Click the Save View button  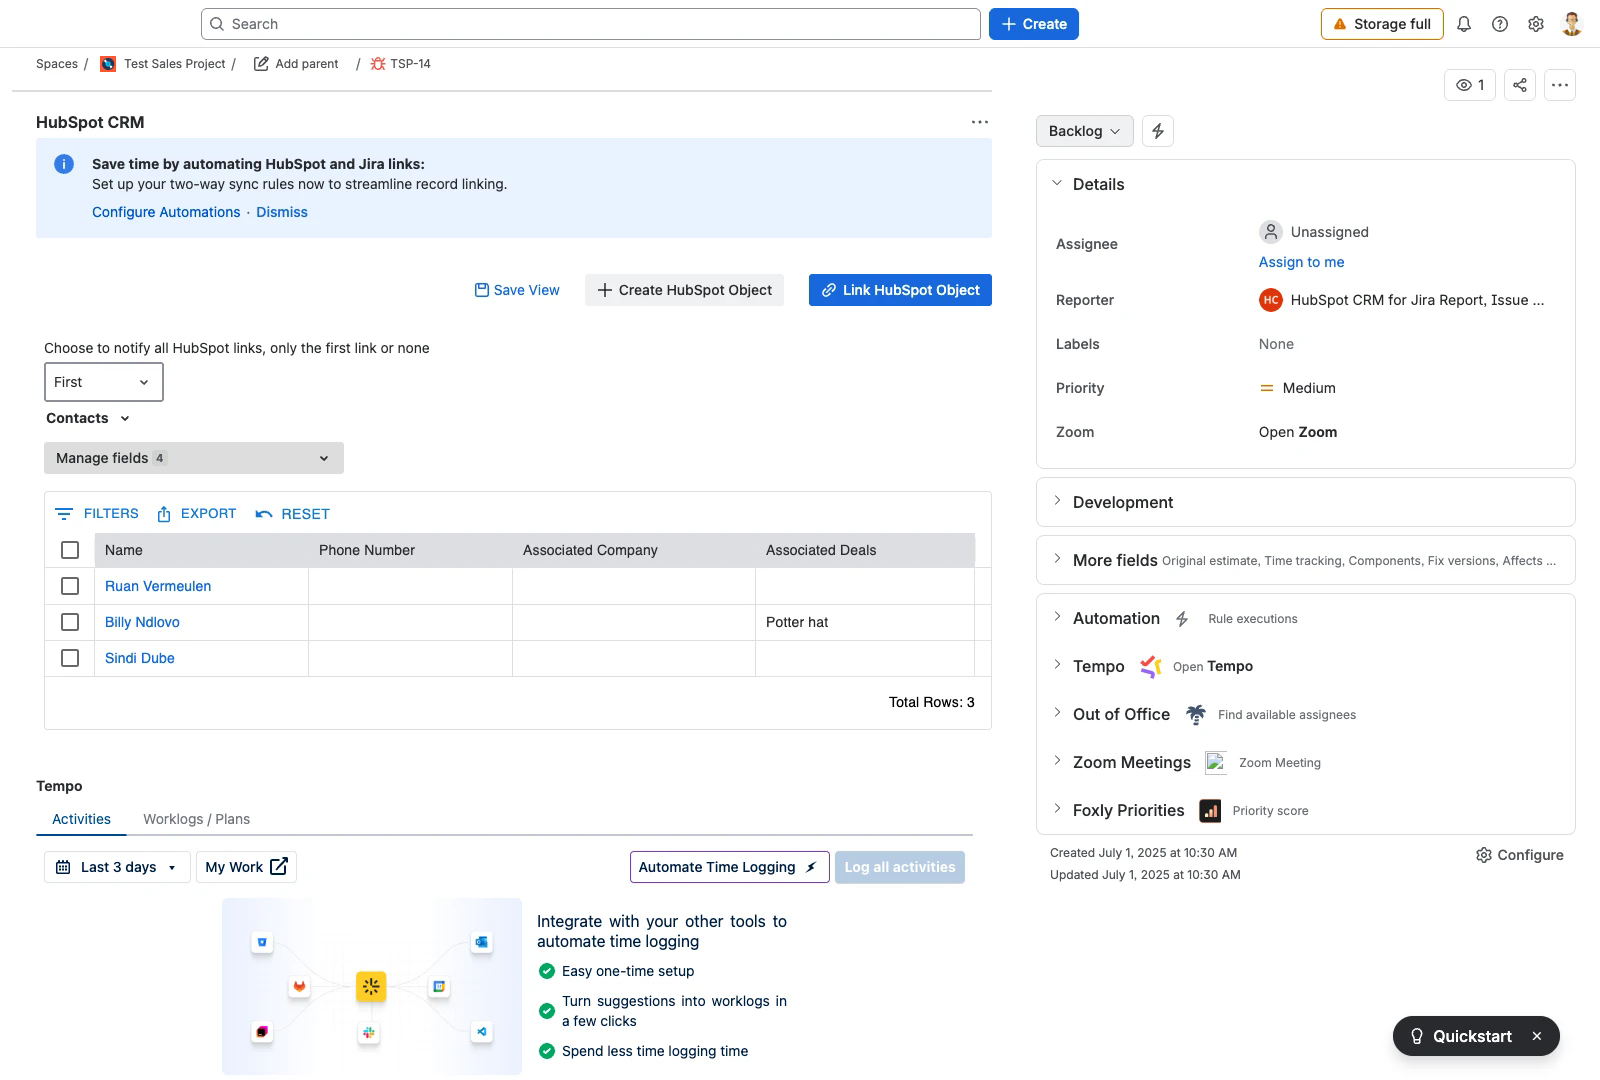point(517,290)
